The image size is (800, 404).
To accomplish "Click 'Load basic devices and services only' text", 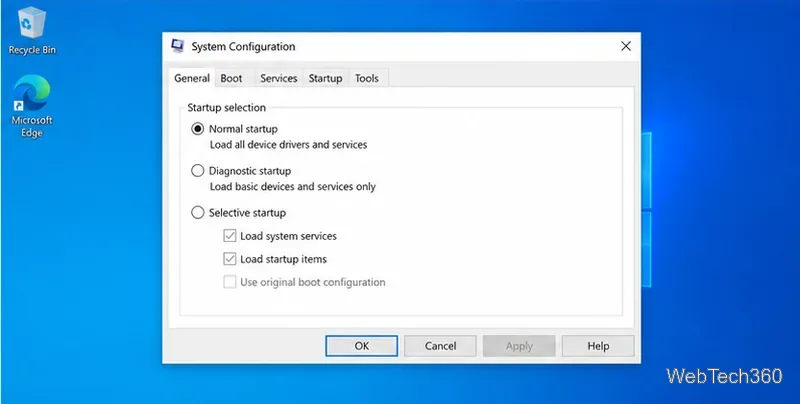I will coord(292,187).
